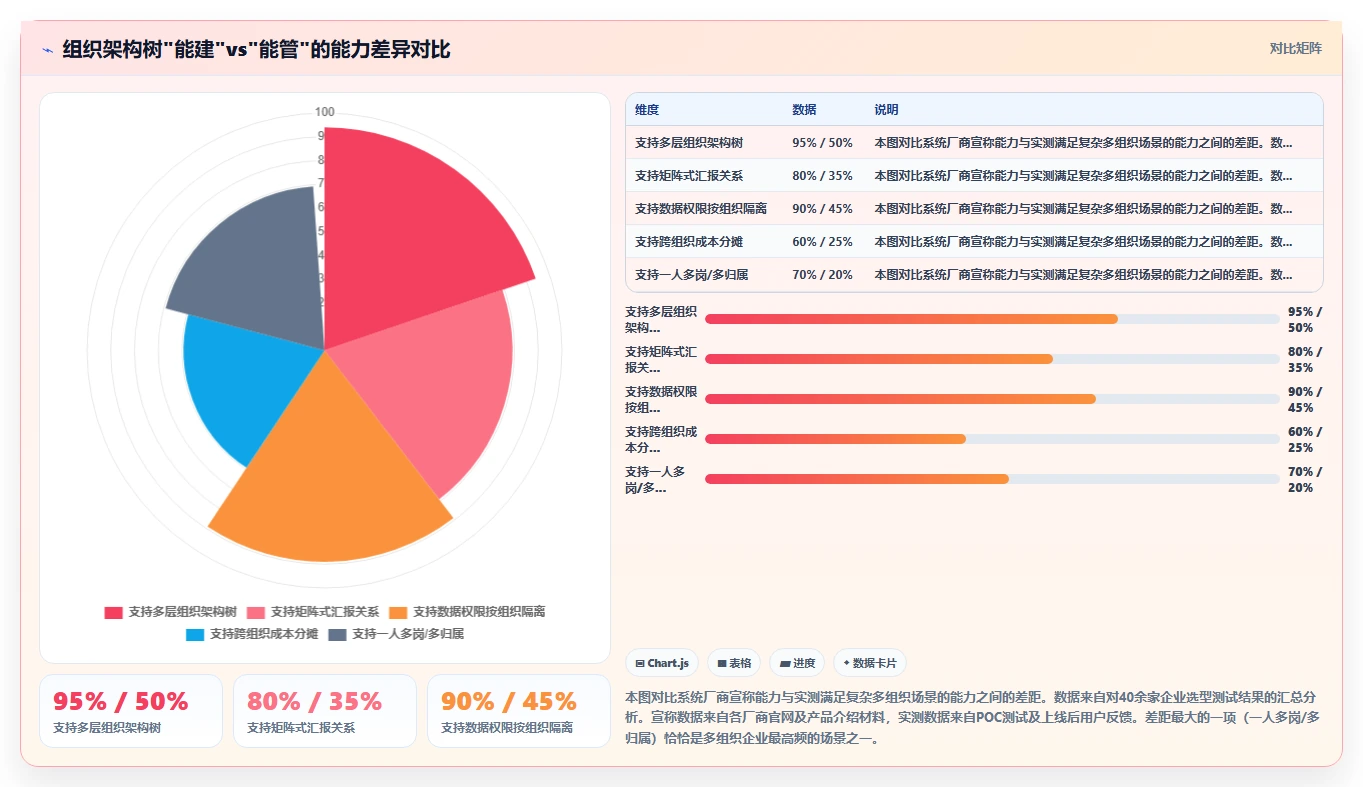Screen dimensions: 1363x787
Task: Toggle the 支持数据权限按组织隔离 legend item
Action: pyautogui.click(x=467, y=612)
